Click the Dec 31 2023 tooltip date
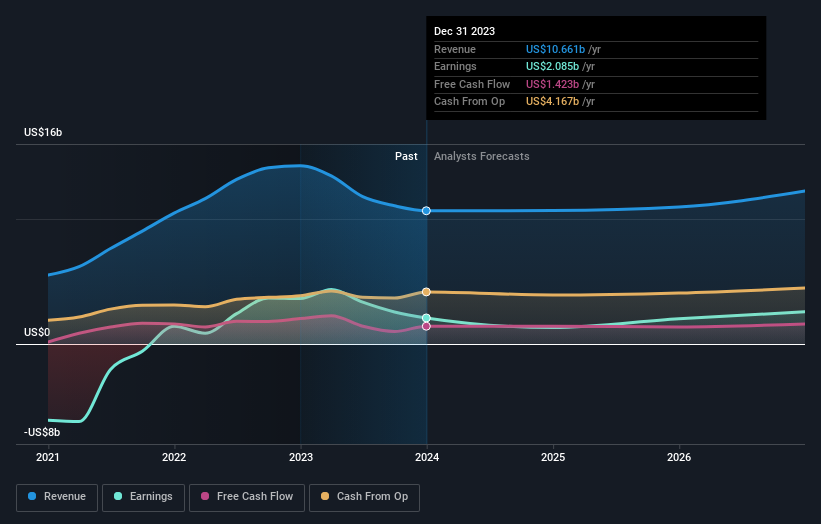 [x=464, y=31]
